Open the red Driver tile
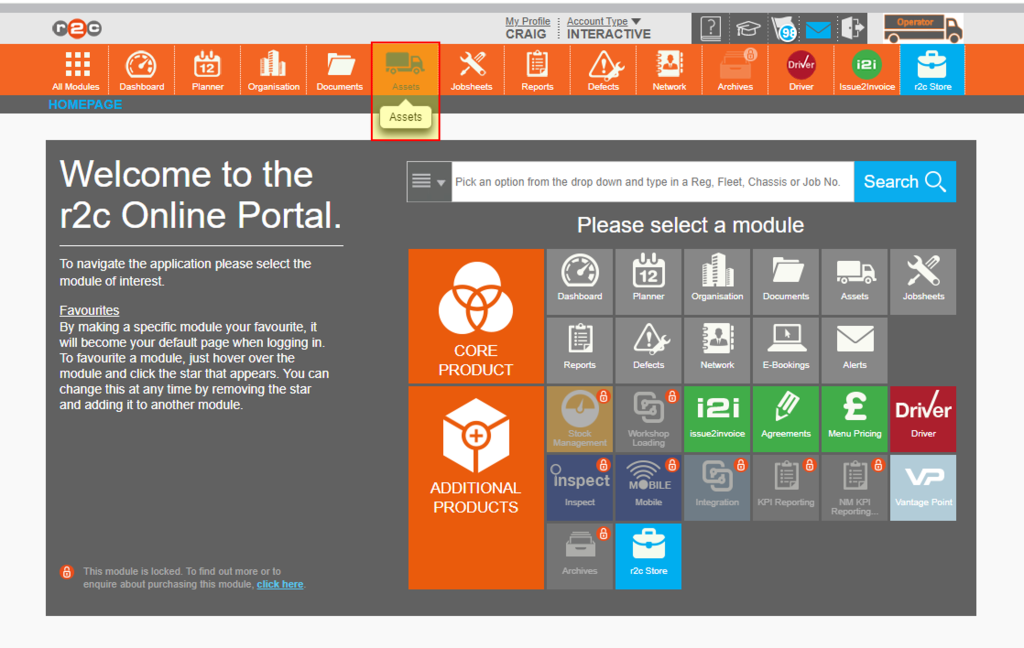This screenshot has width=1024, height=648. (923, 419)
